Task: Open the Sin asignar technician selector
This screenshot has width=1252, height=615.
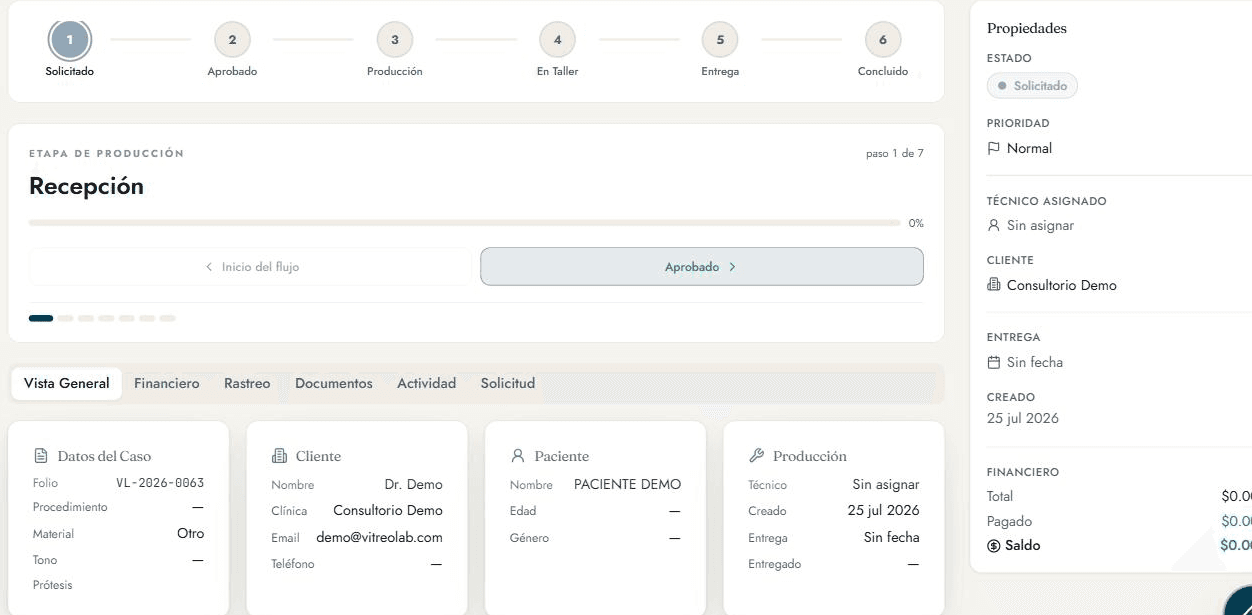Action: [1031, 226]
